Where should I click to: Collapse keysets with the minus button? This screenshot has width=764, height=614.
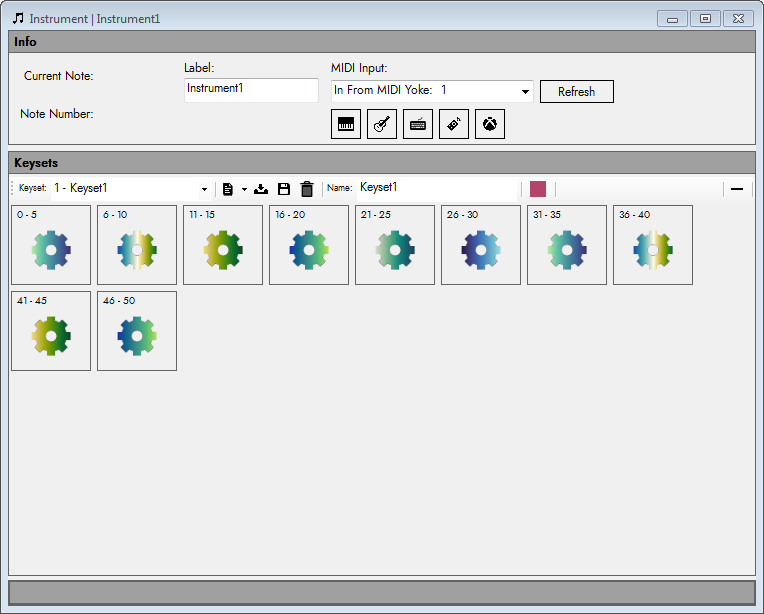737,189
